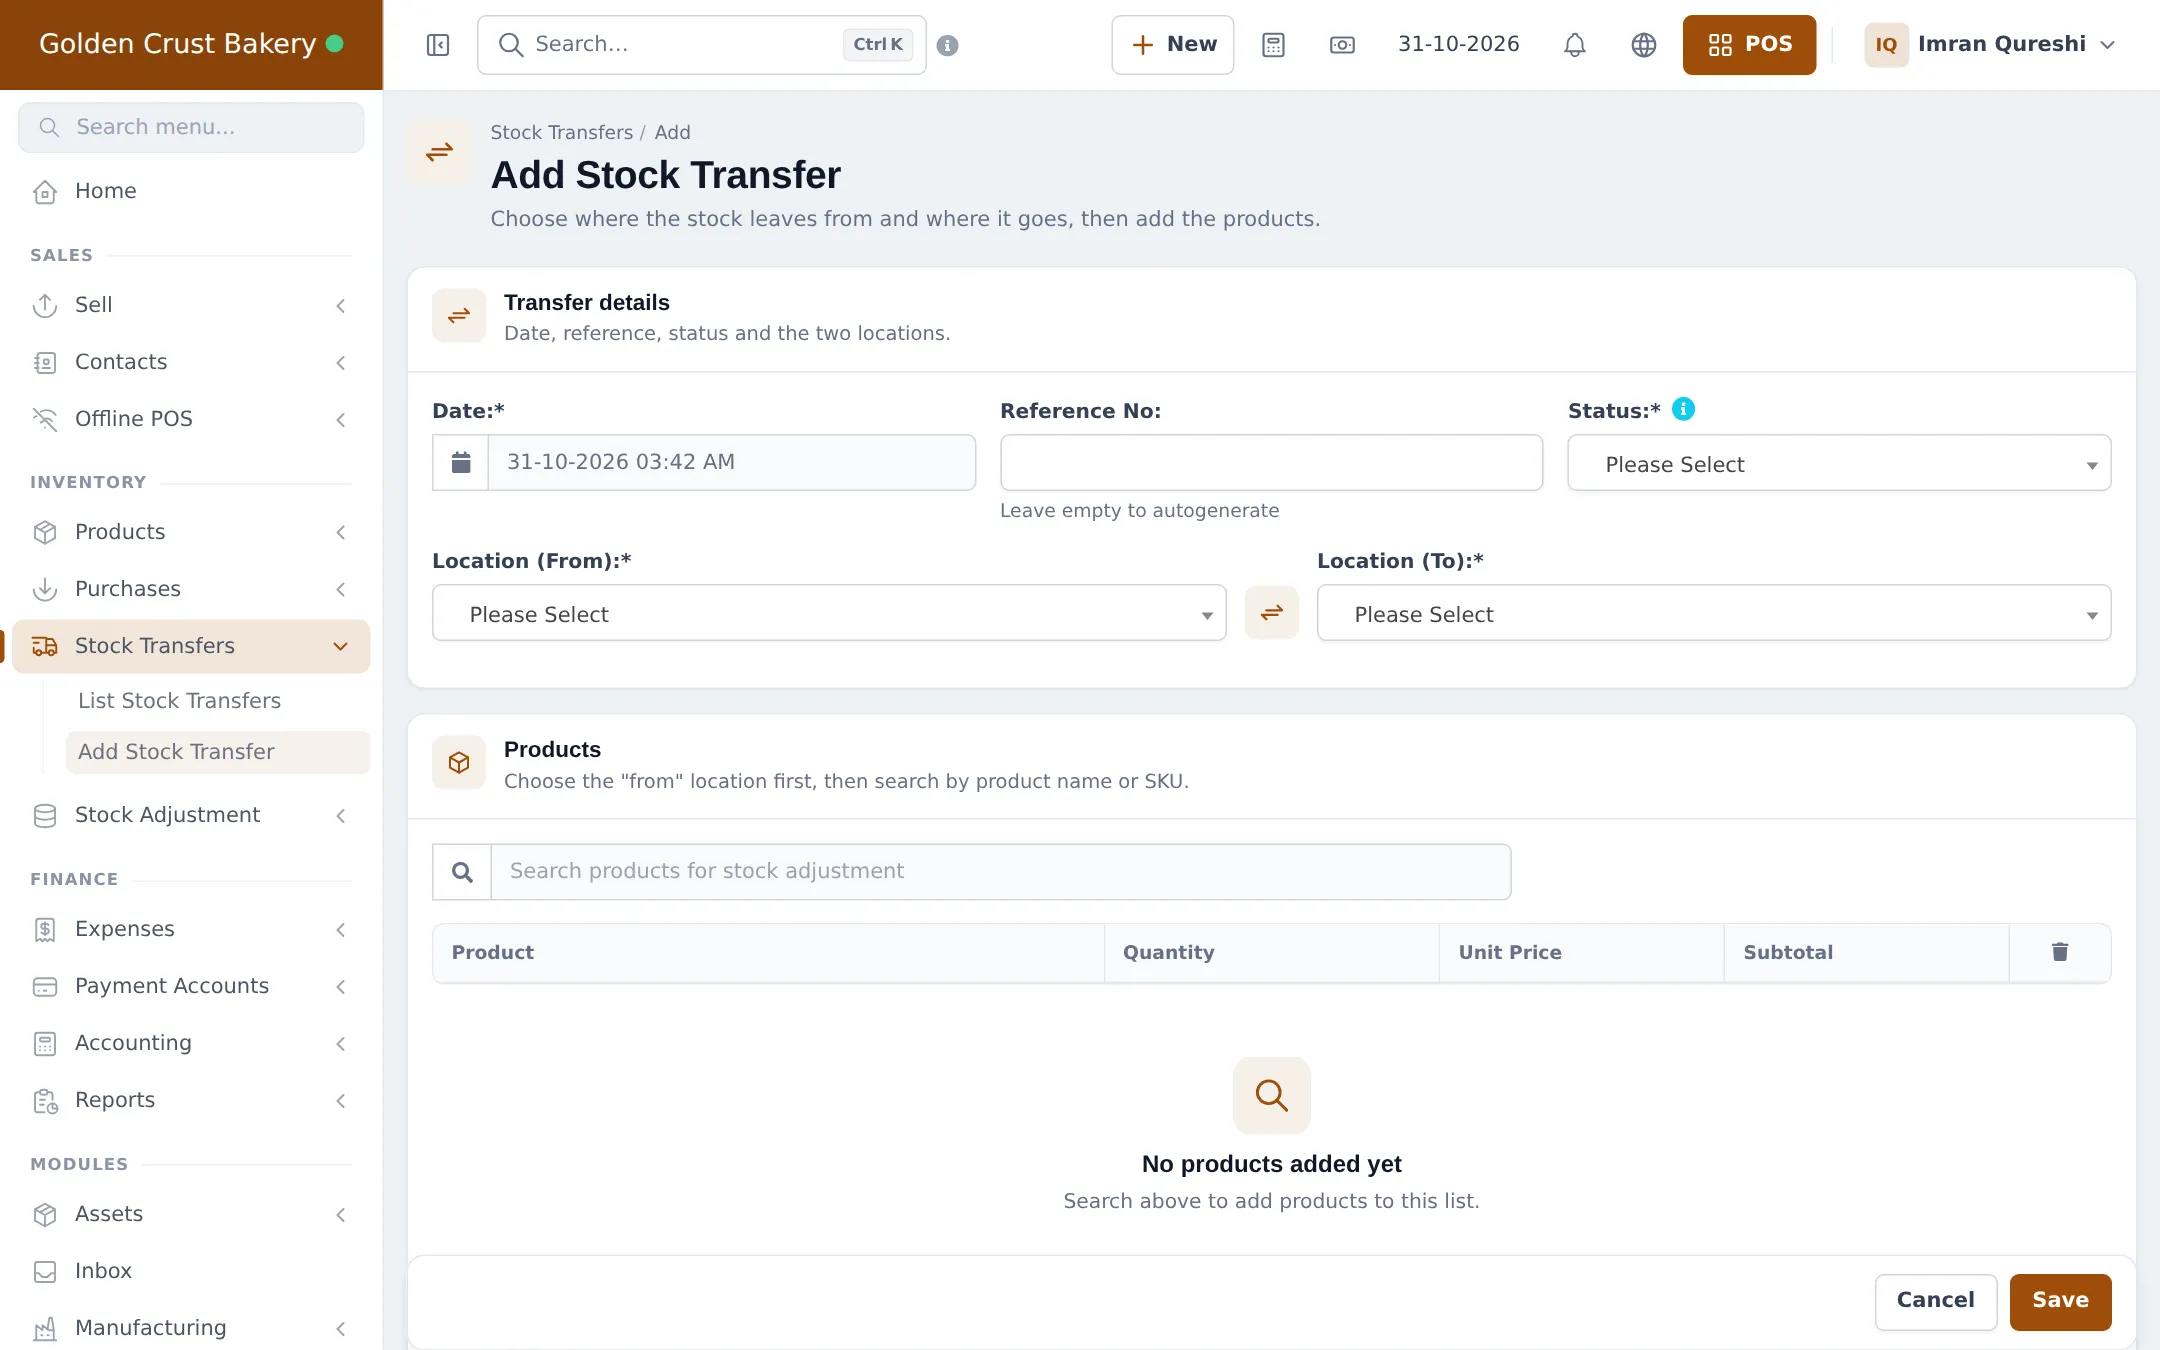Screen dimensions: 2160x1350
Task: Expand the Stock Adjustment menu
Action: [191, 815]
